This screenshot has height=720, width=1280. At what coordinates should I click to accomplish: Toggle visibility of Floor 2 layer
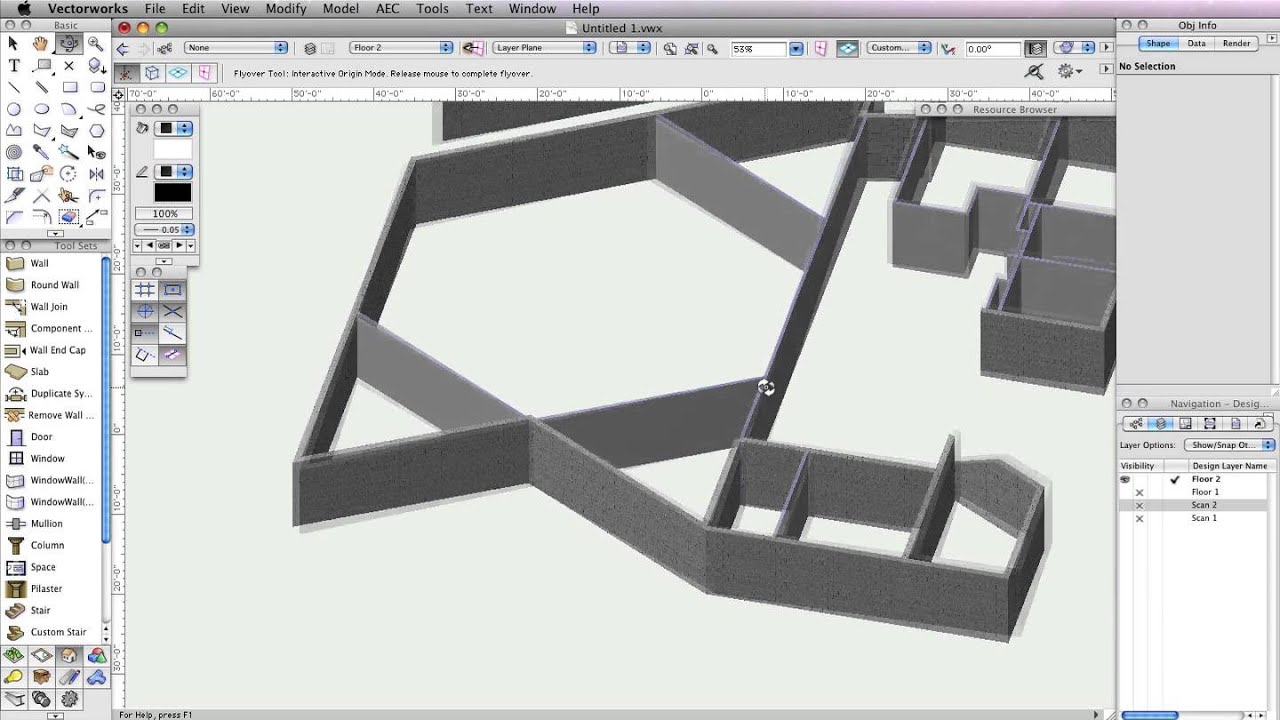[1125, 479]
